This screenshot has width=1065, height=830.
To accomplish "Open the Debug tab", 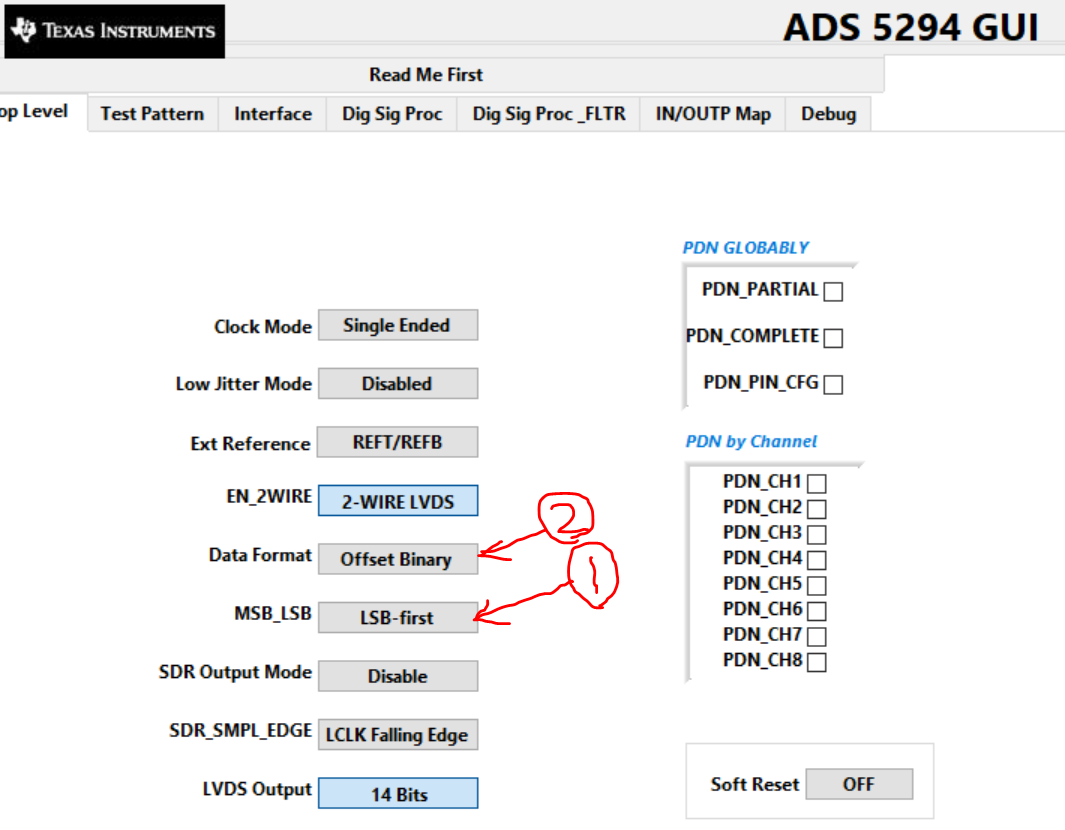I will tap(828, 113).
